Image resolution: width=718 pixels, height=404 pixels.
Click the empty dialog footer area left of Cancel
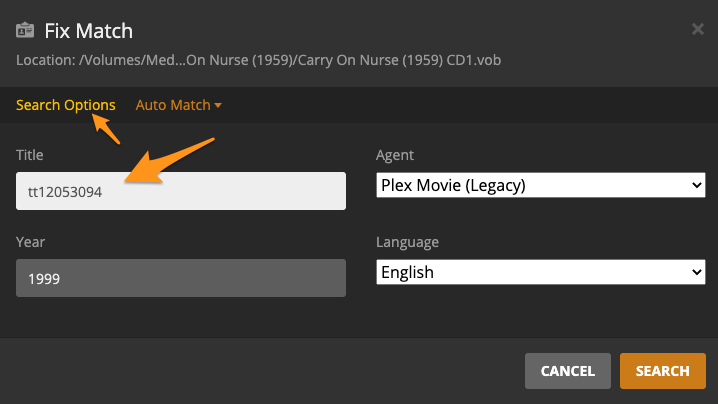260,370
